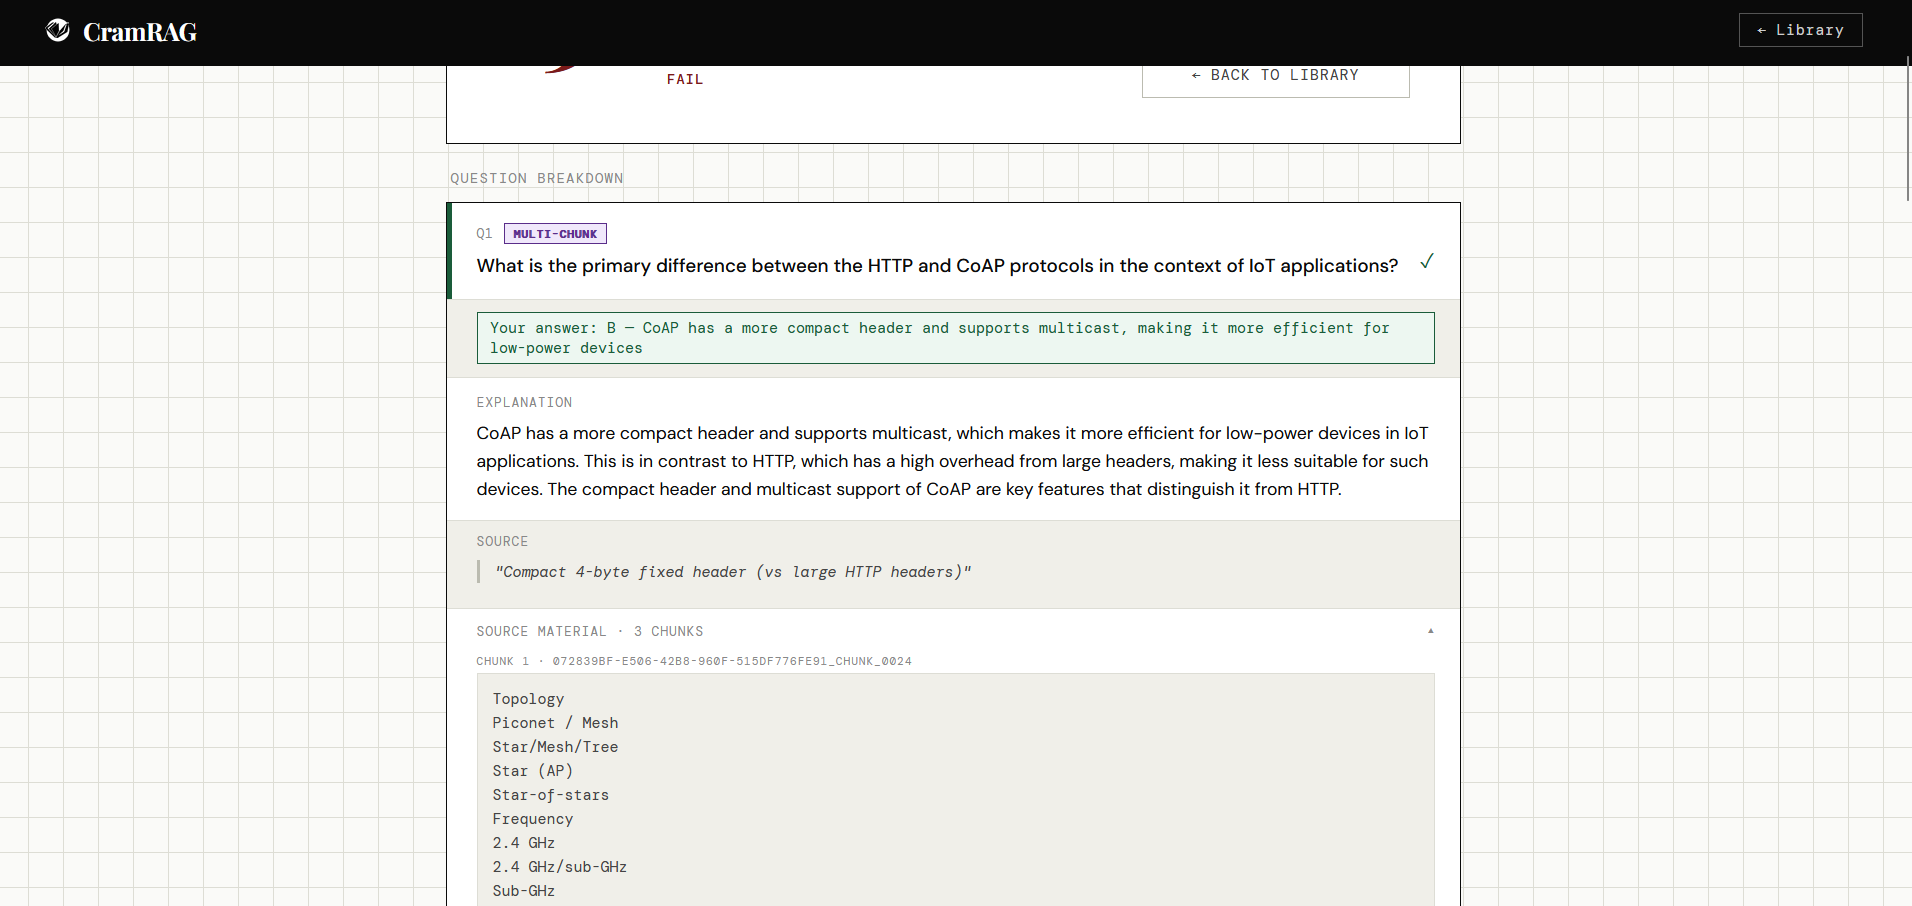Click the Source Material · 3 Chunks heading

coord(590,632)
